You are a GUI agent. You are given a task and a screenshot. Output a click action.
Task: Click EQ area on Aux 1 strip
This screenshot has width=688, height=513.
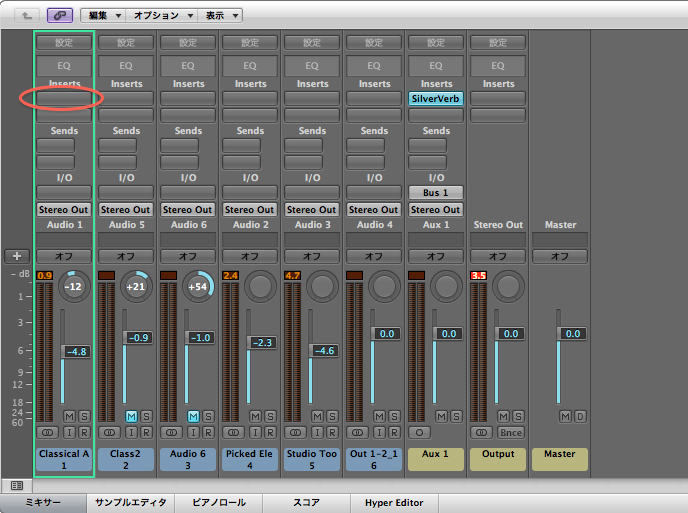tap(436, 66)
